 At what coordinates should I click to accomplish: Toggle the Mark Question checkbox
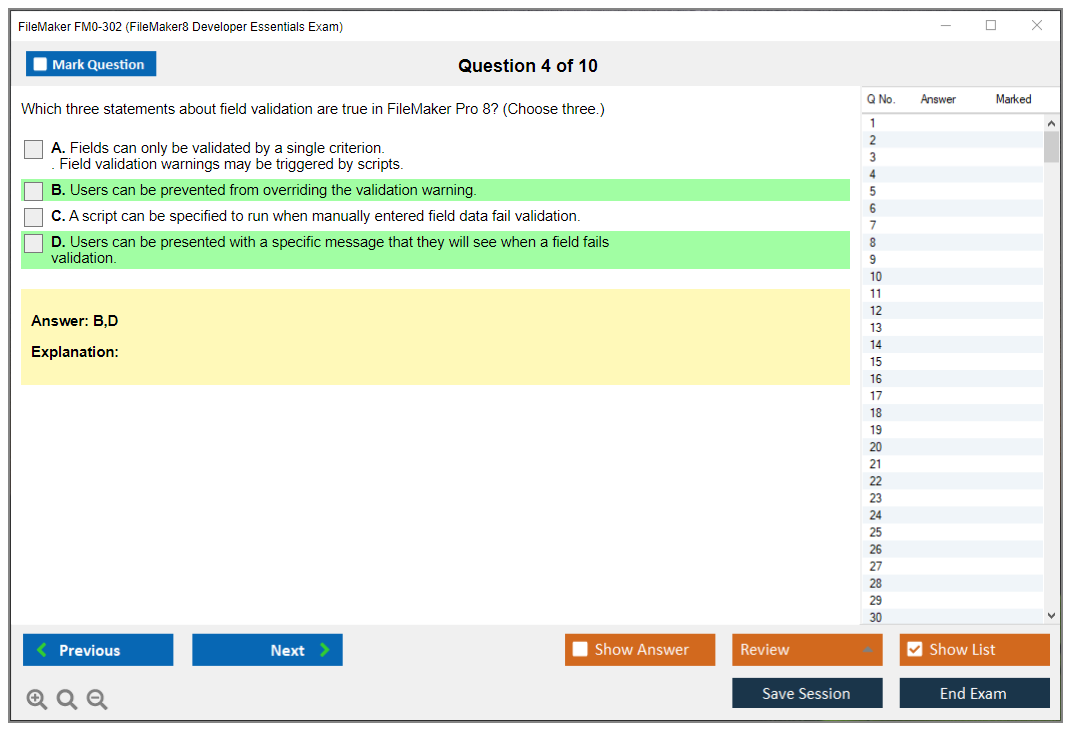41,65
